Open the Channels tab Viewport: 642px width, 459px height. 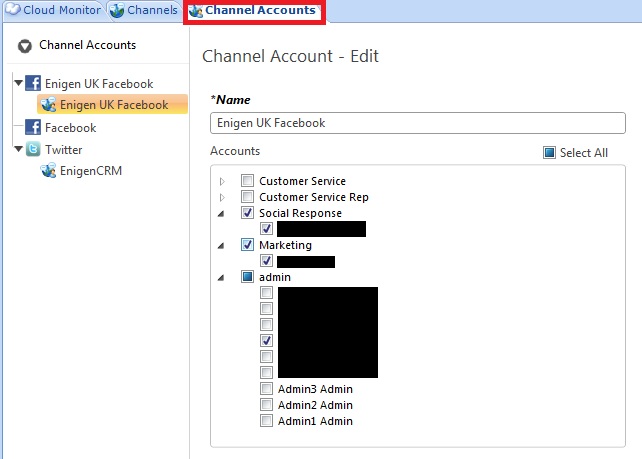[x=145, y=11]
